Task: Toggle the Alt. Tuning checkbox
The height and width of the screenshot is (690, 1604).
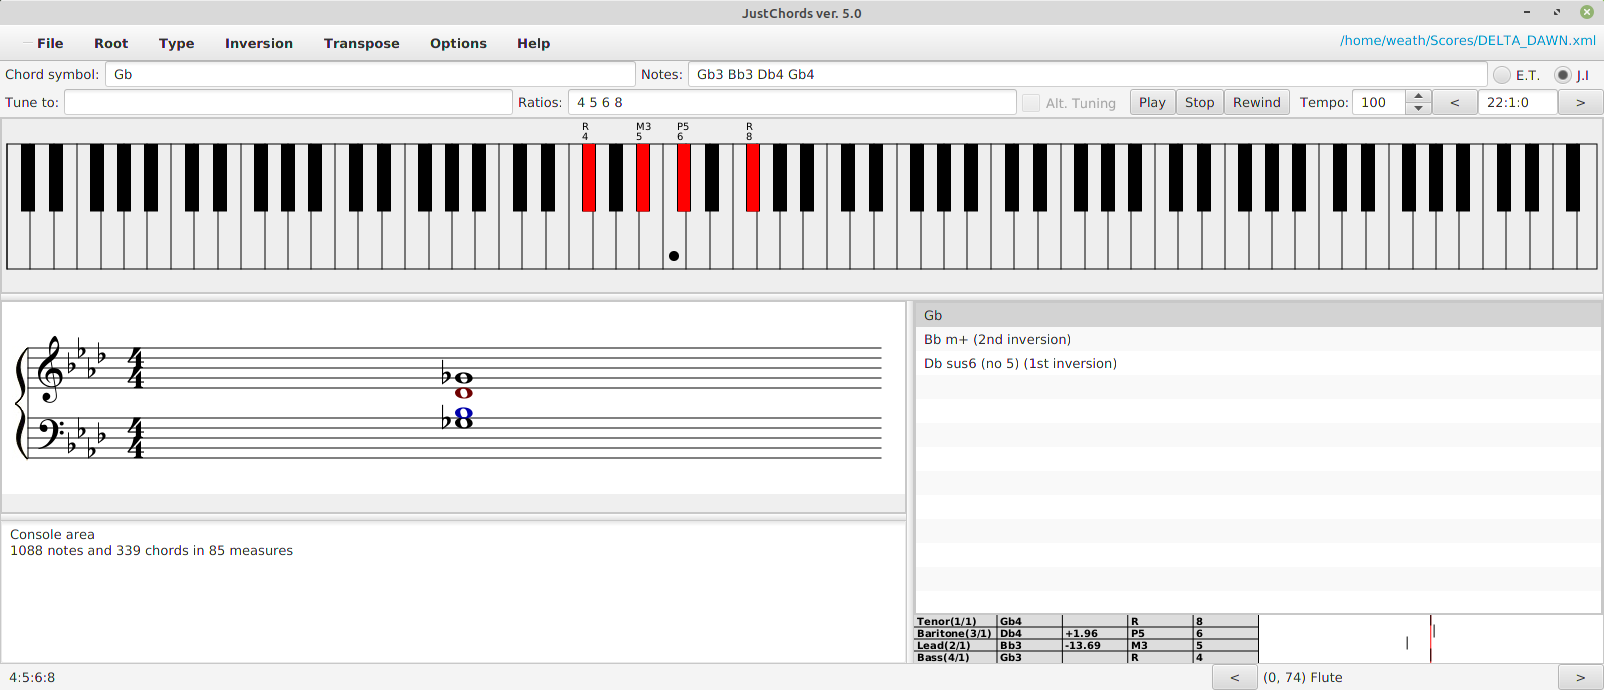Action: (1031, 103)
